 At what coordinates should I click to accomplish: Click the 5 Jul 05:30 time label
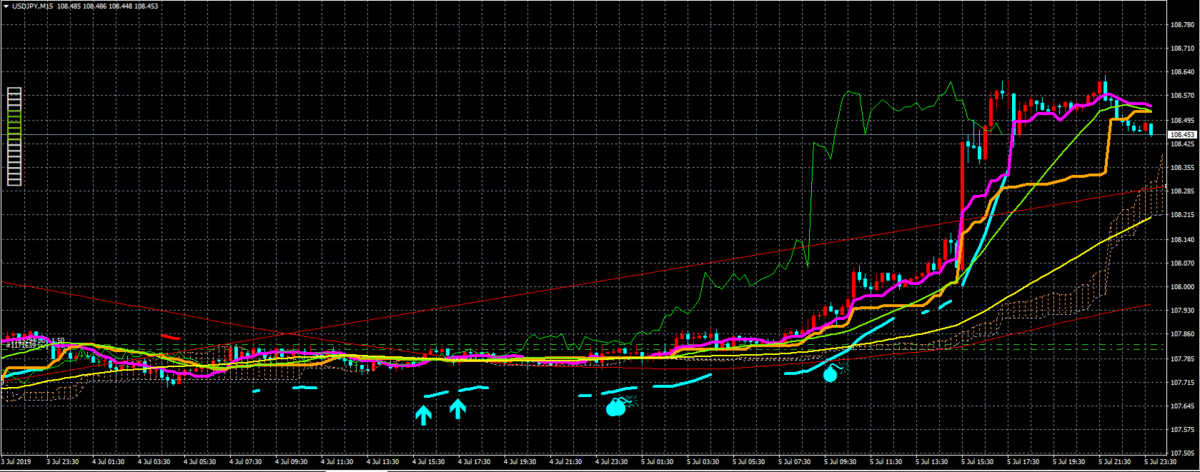[749, 462]
